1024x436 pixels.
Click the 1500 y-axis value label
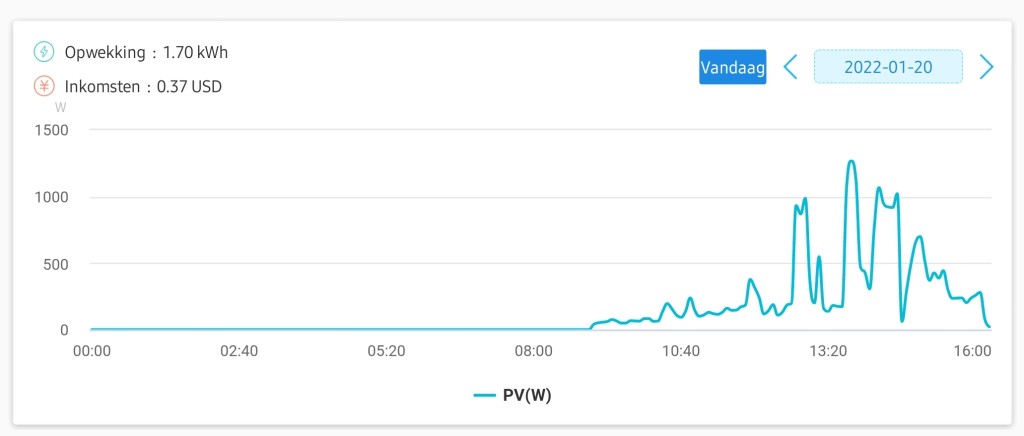click(51, 130)
